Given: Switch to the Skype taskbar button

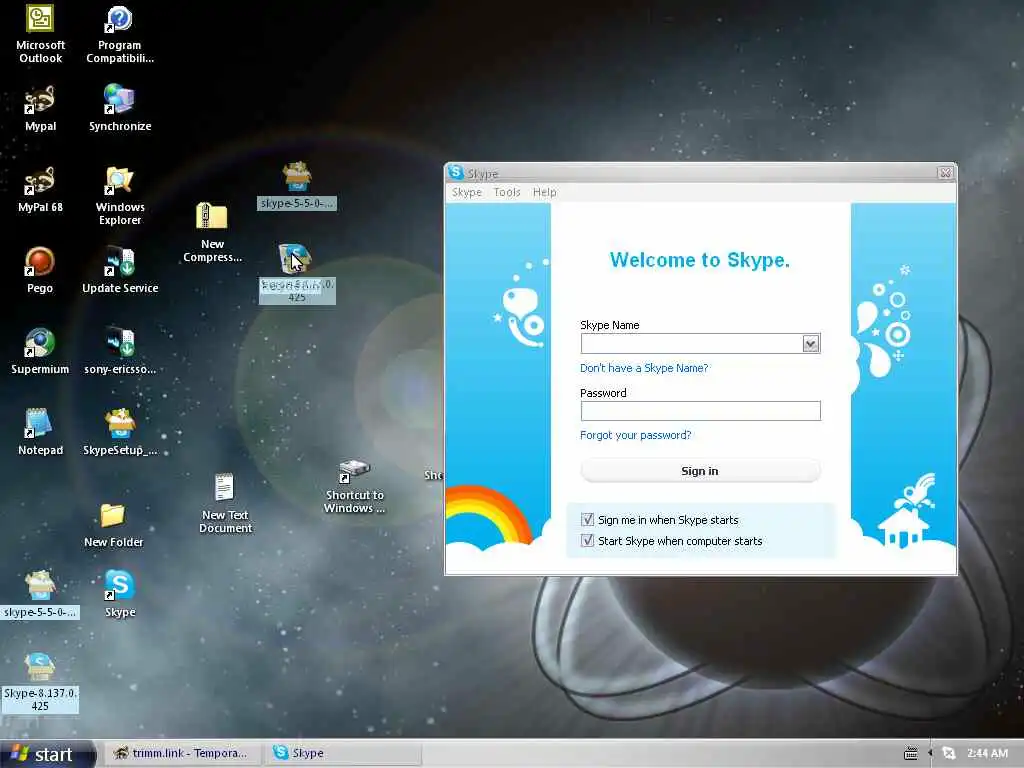Looking at the screenshot, I should pos(342,754).
